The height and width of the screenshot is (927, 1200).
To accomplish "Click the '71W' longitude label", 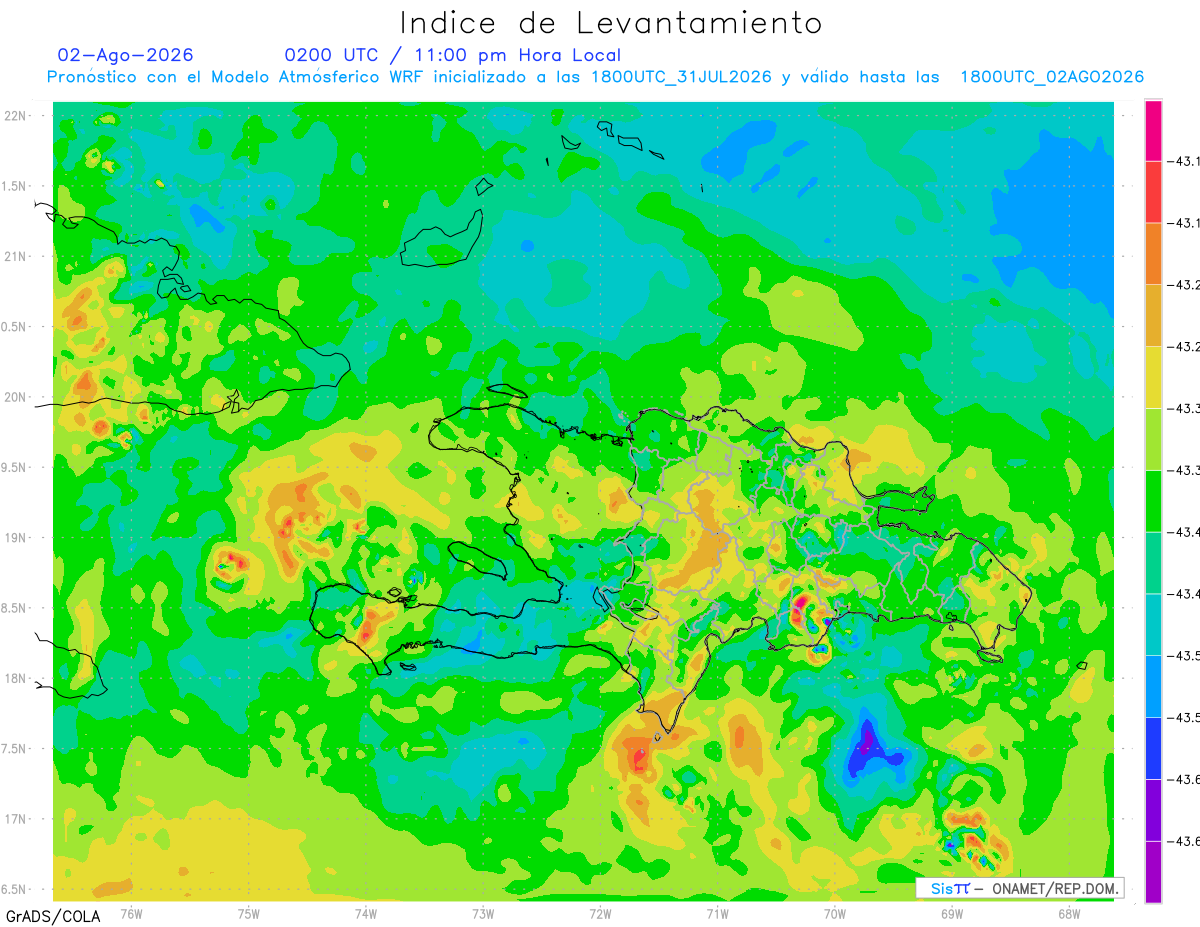I will point(717,913).
